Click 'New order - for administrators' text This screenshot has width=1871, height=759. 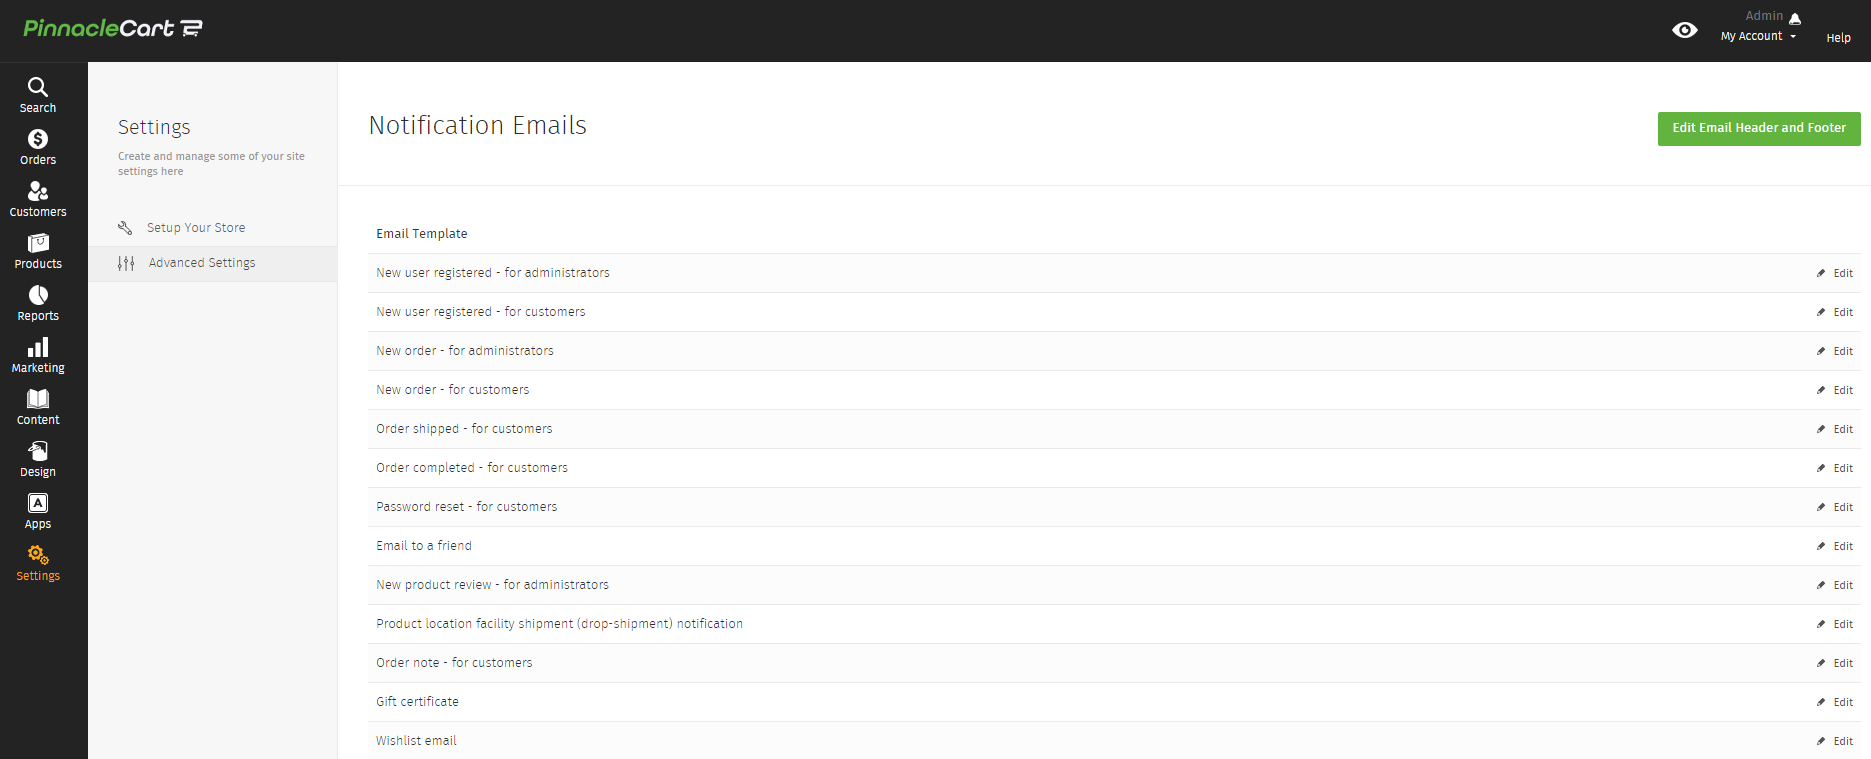pos(465,351)
